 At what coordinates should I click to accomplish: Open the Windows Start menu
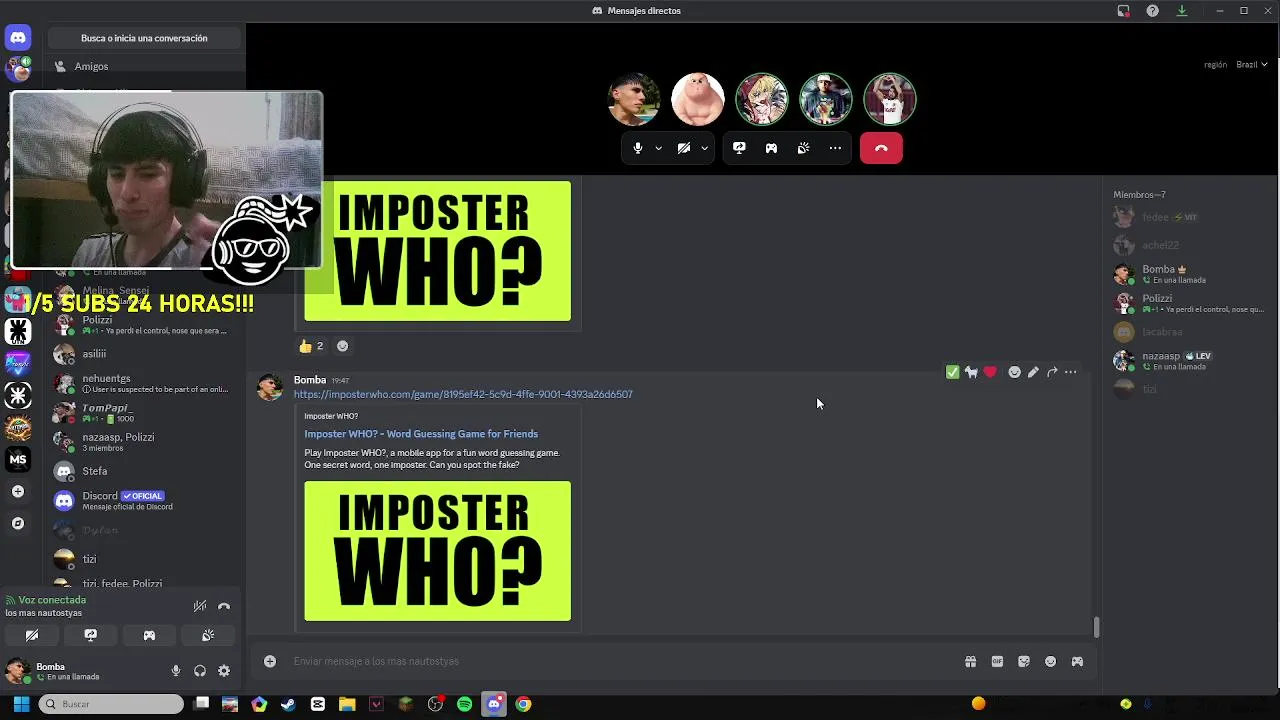21,704
